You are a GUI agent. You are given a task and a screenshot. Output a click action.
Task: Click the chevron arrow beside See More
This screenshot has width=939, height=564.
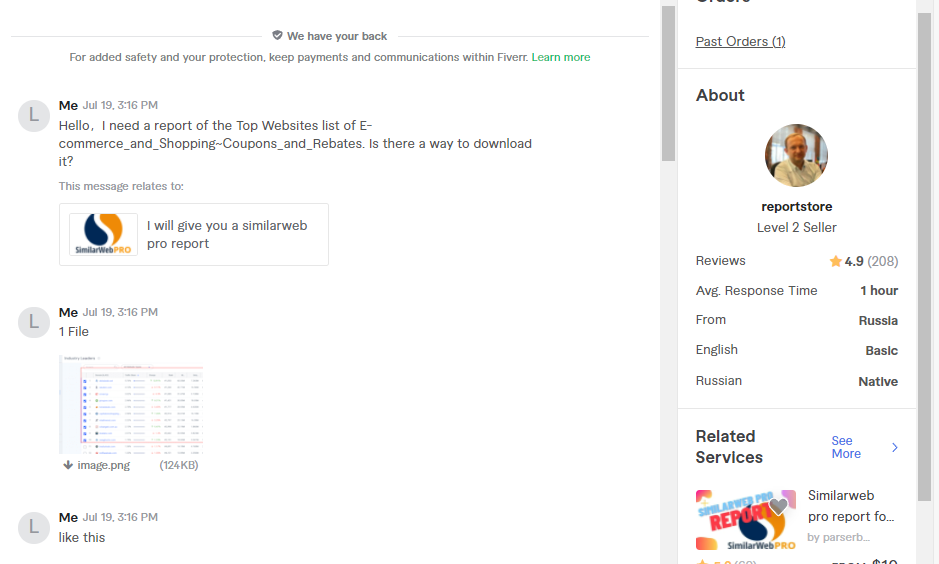click(x=895, y=447)
